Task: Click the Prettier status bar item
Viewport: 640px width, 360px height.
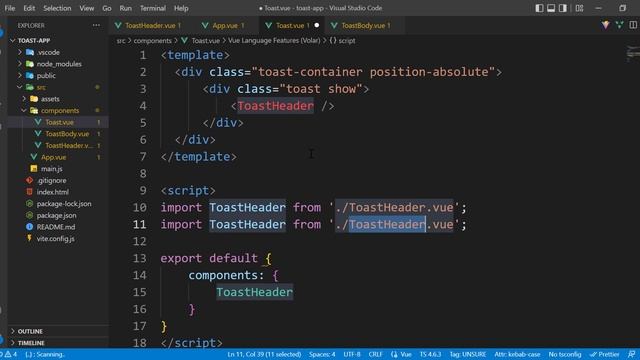Action: (x=604, y=354)
